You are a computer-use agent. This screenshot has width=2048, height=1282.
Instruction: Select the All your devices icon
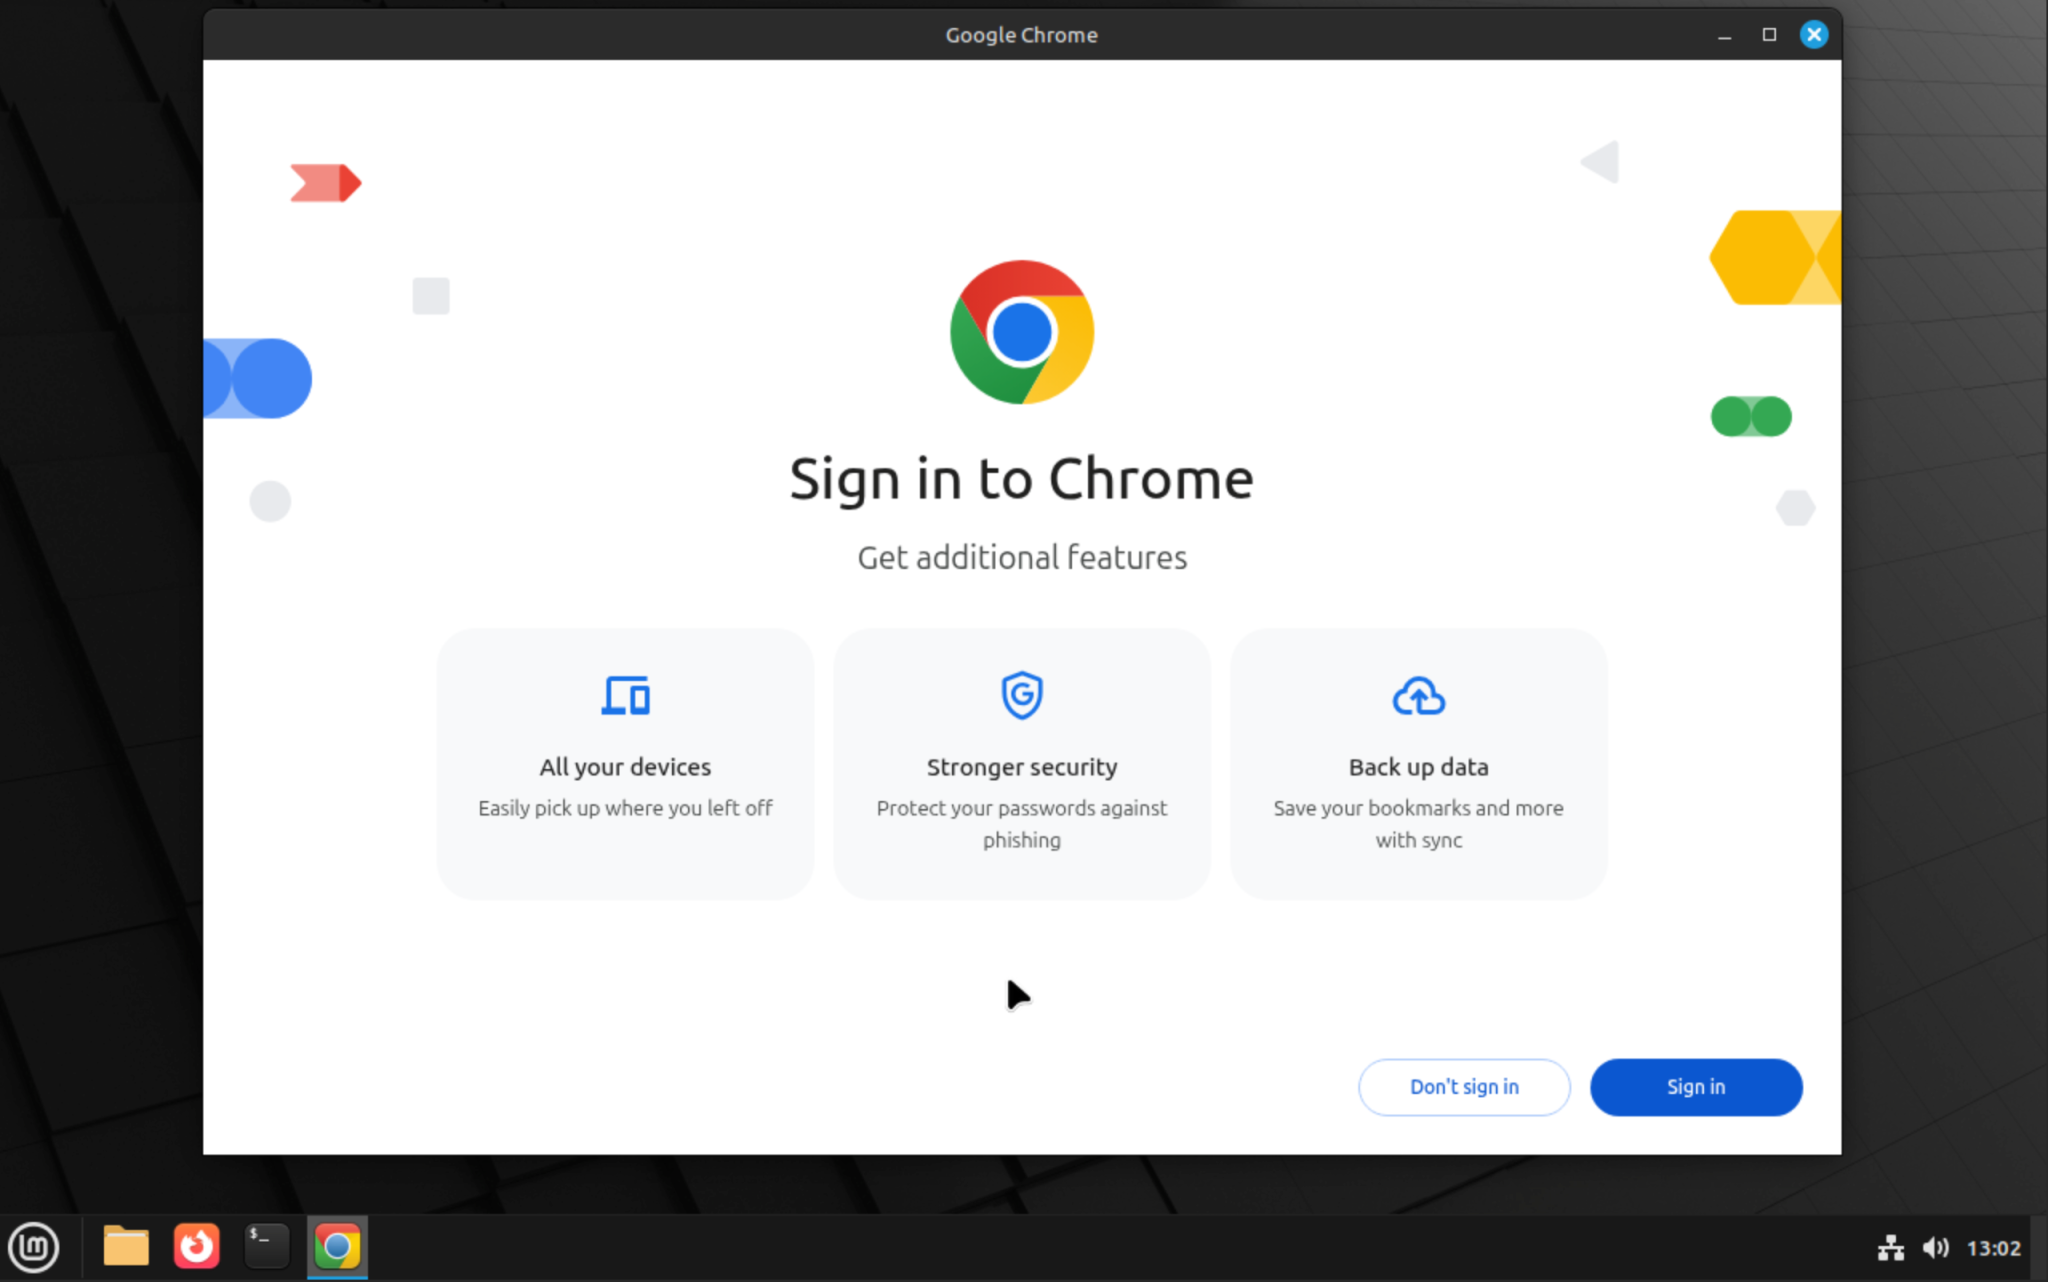pos(624,696)
